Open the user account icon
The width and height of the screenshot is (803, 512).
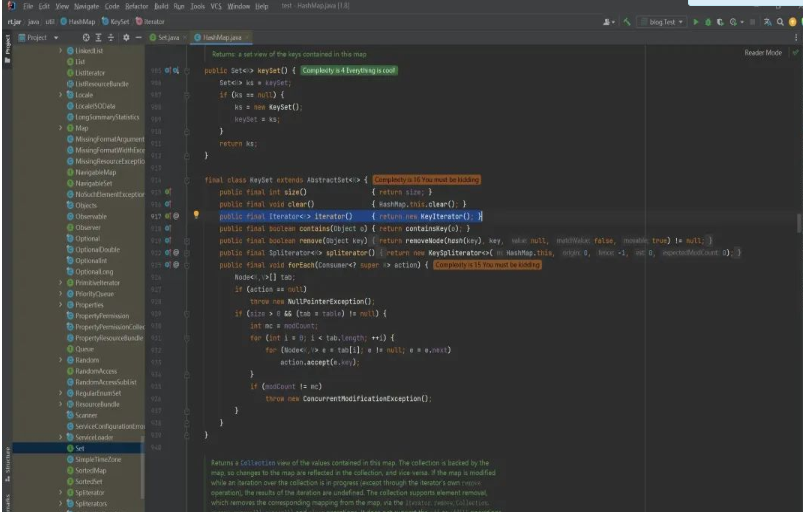pyautogui.click(x=607, y=22)
